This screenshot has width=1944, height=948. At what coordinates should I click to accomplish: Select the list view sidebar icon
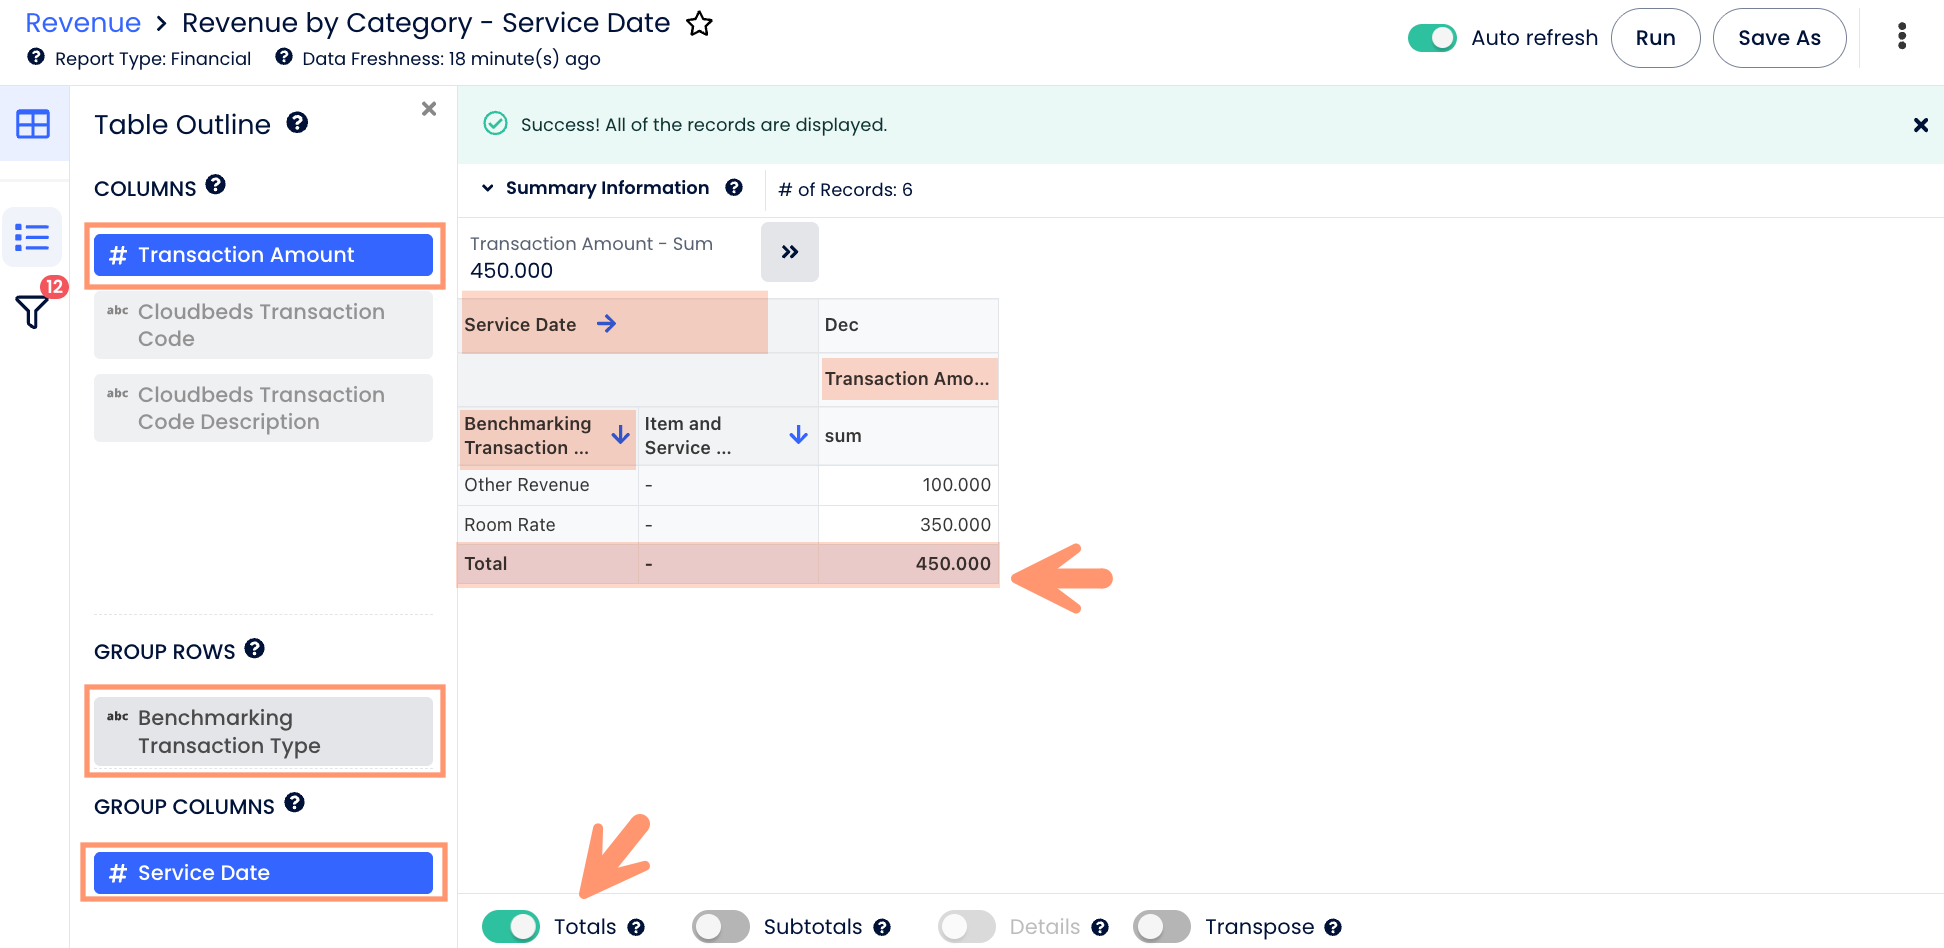coord(32,237)
